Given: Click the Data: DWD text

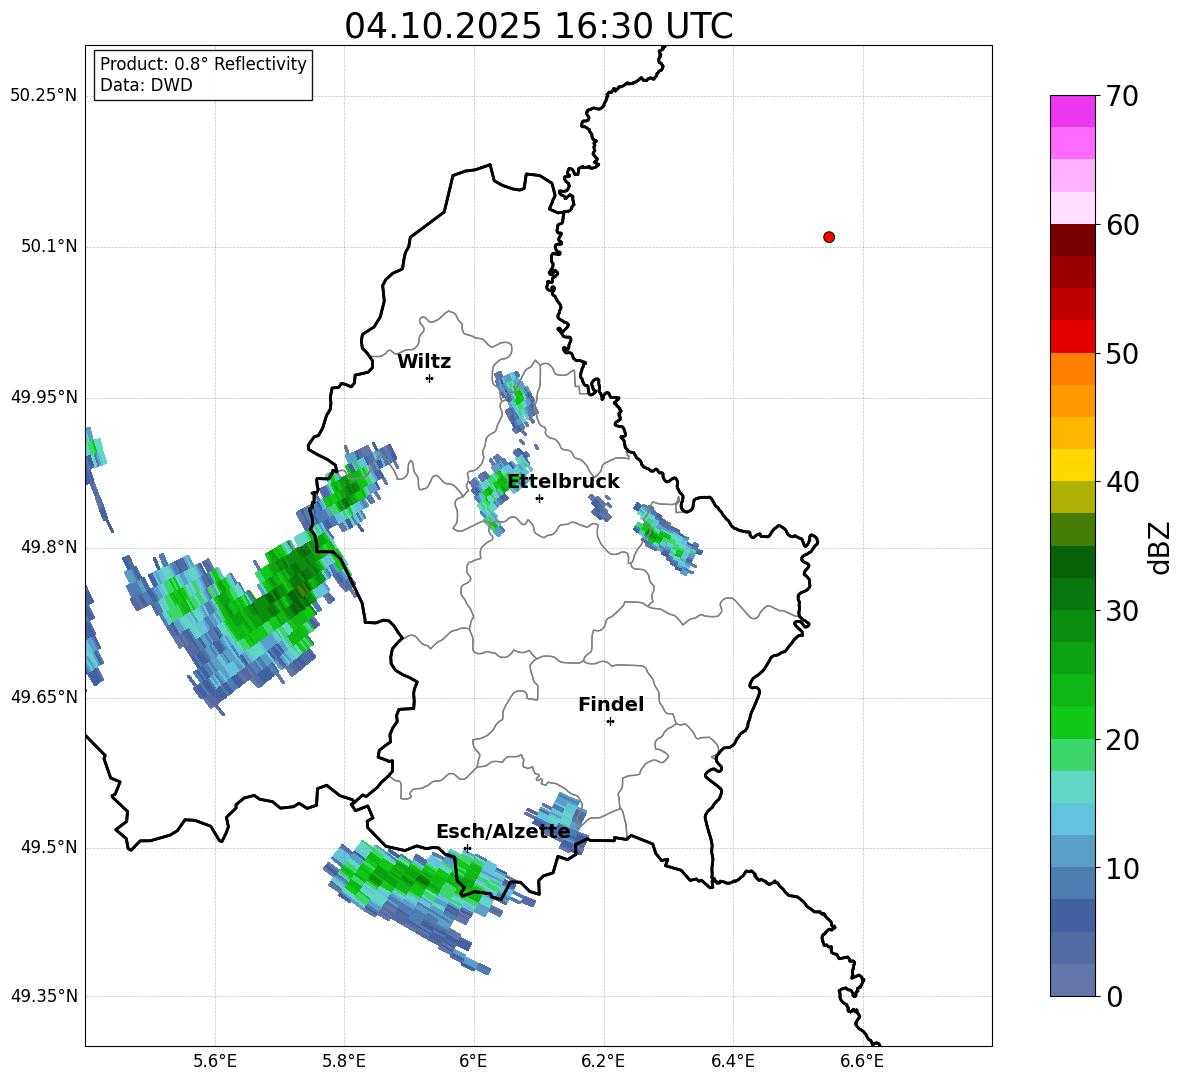Looking at the screenshot, I should pyautogui.click(x=146, y=85).
